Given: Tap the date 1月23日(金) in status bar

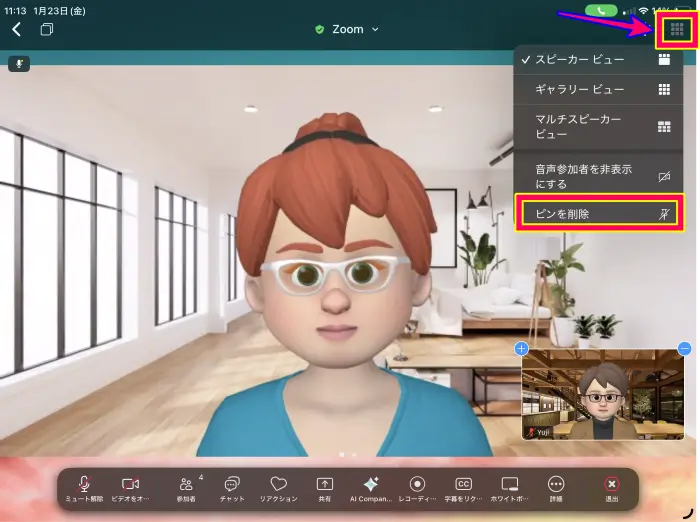Looking at the screenshot, I should coord(59,11).
